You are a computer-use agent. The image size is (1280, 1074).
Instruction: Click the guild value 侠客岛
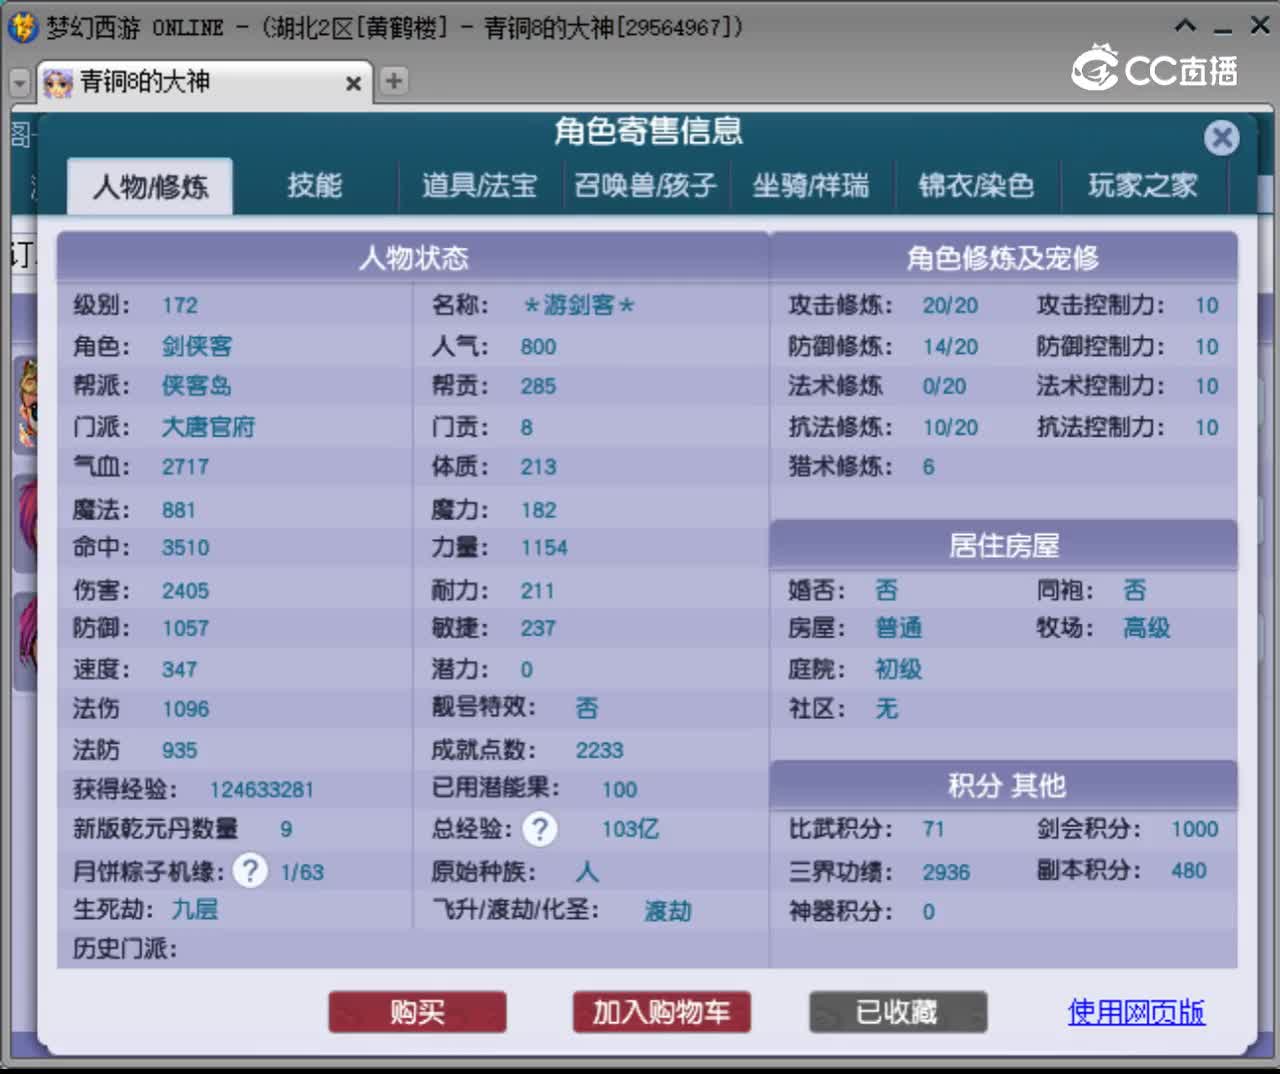click(197, 386)
